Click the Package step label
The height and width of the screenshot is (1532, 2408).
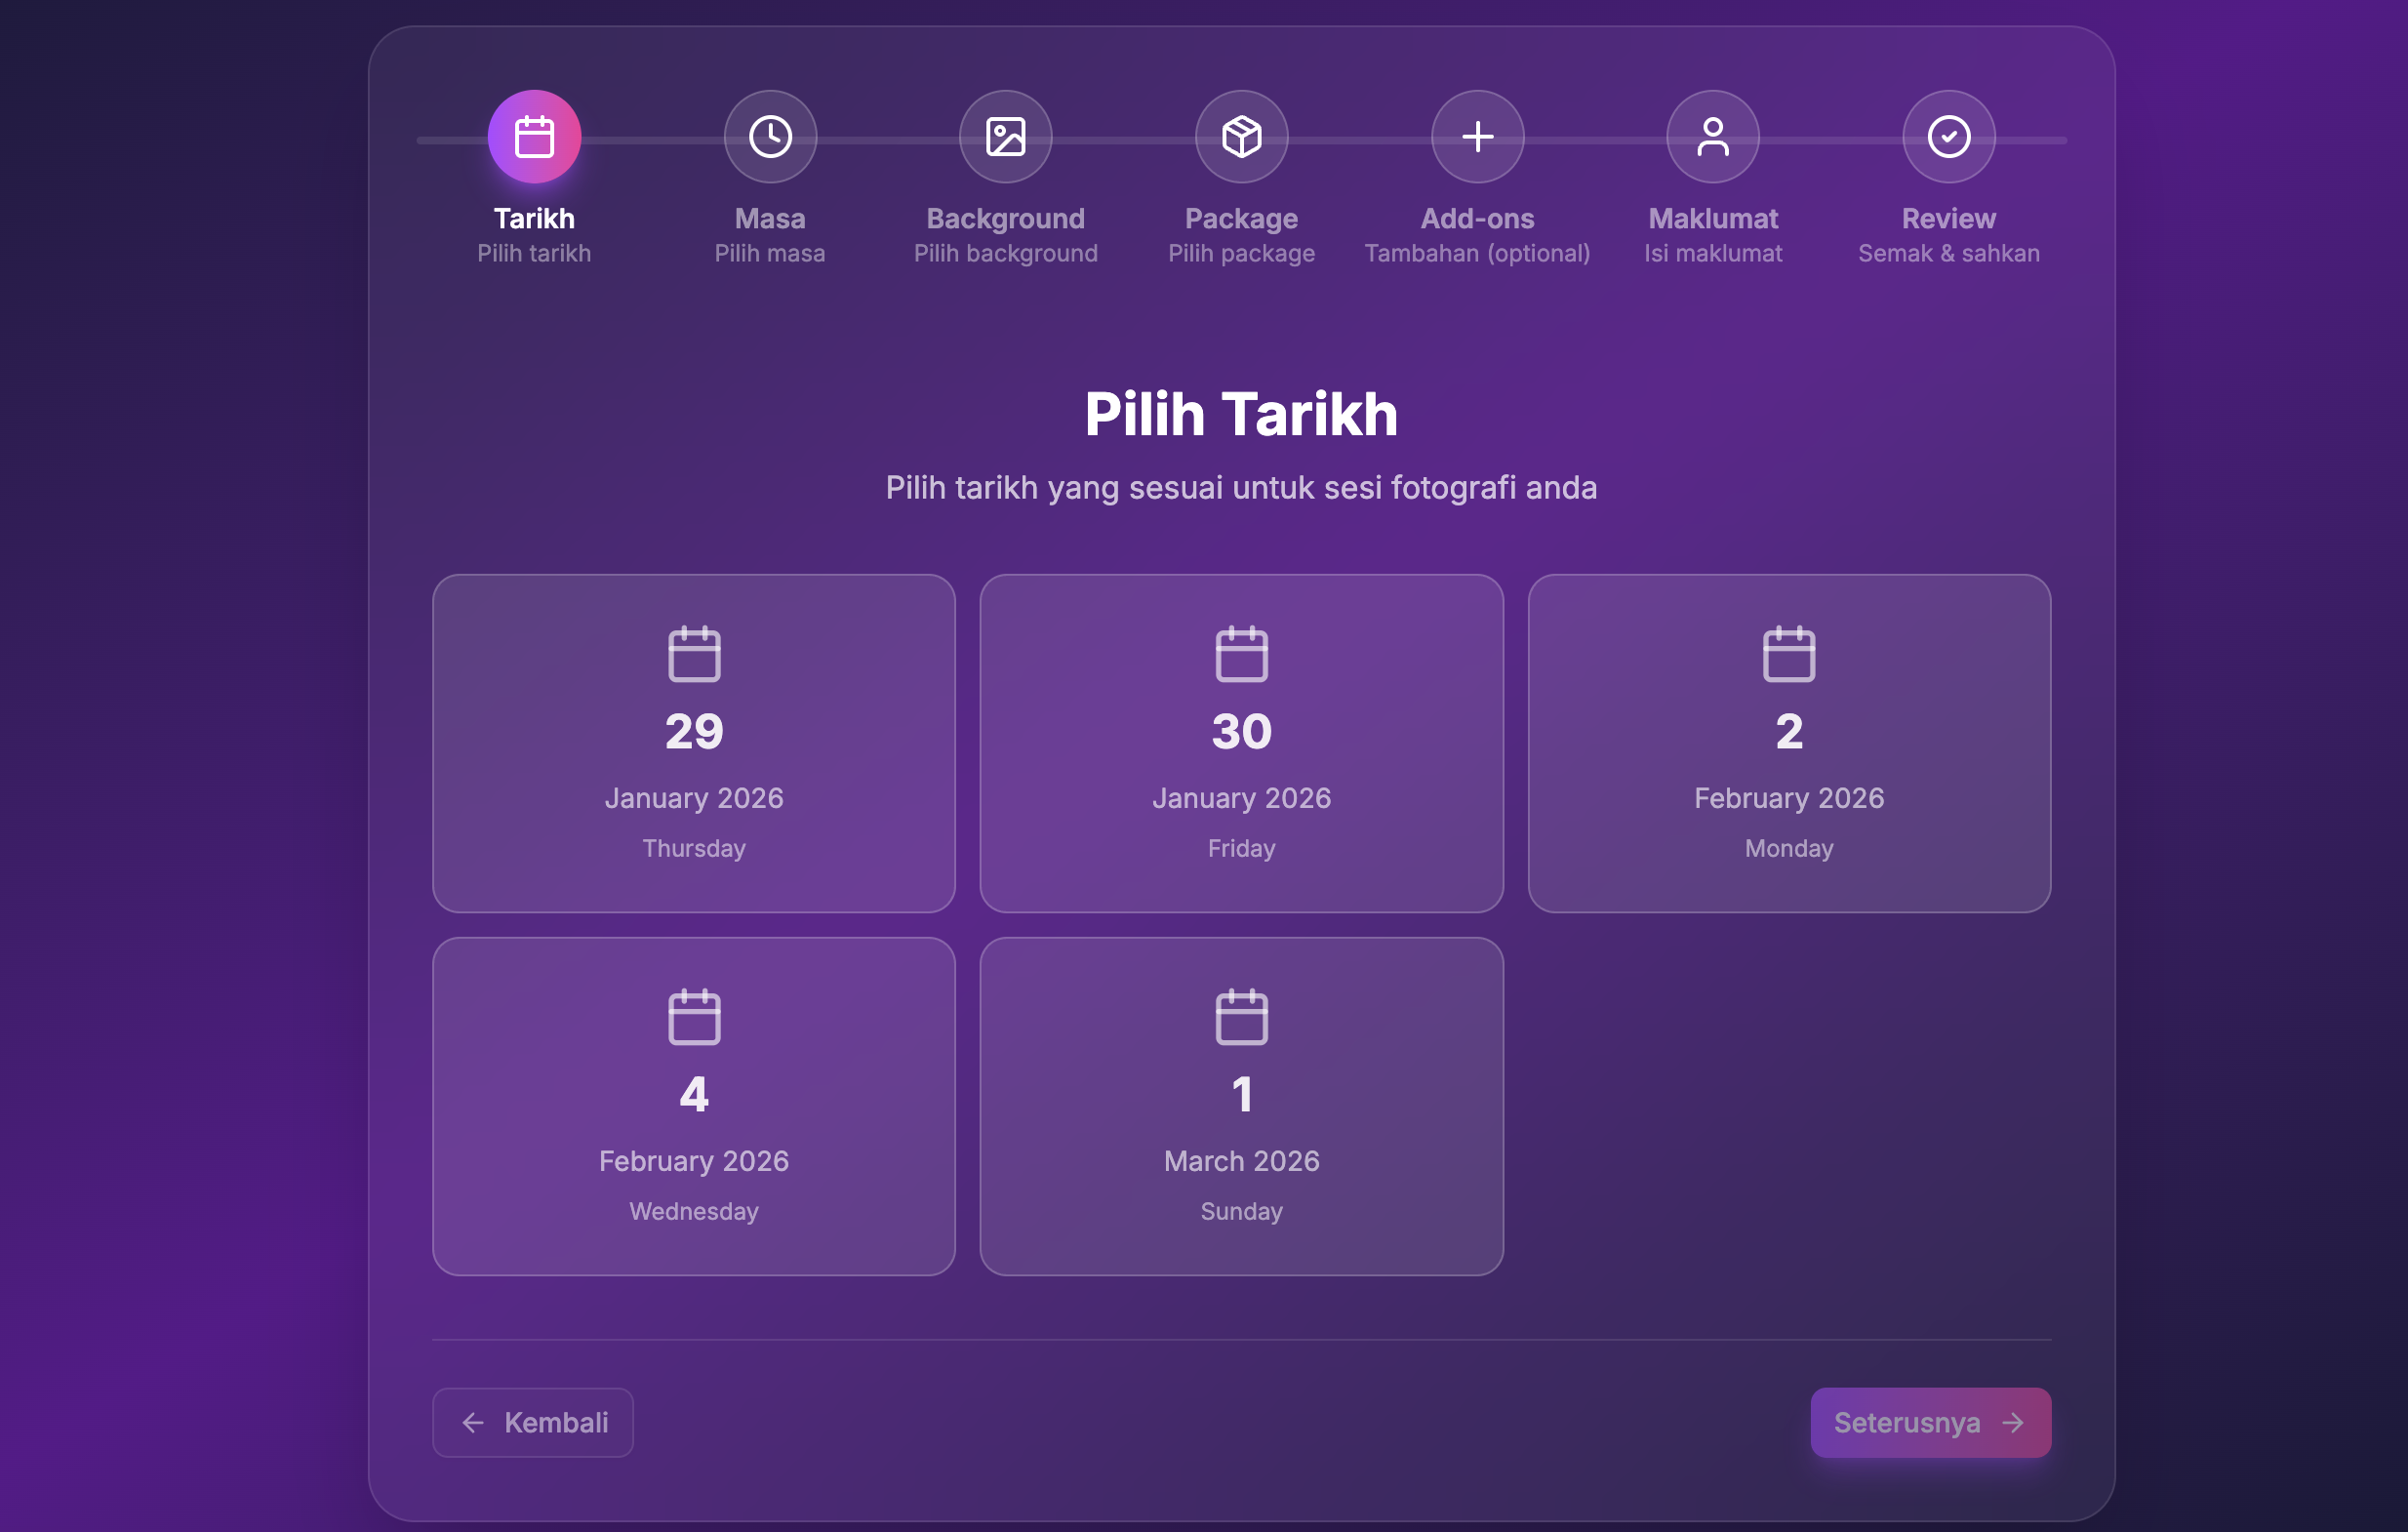tap(1241, 218)
